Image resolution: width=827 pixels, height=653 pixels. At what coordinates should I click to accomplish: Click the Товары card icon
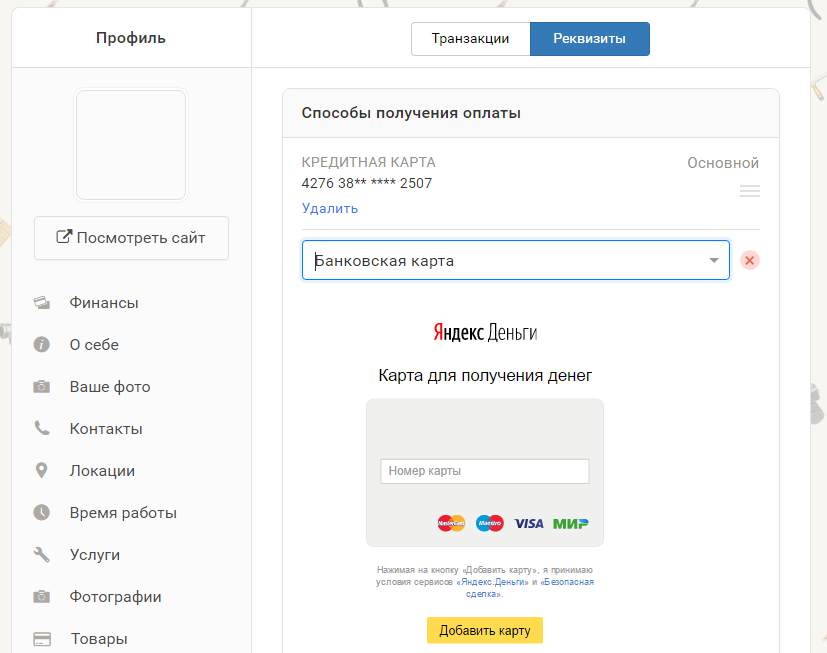pos(42,639)
